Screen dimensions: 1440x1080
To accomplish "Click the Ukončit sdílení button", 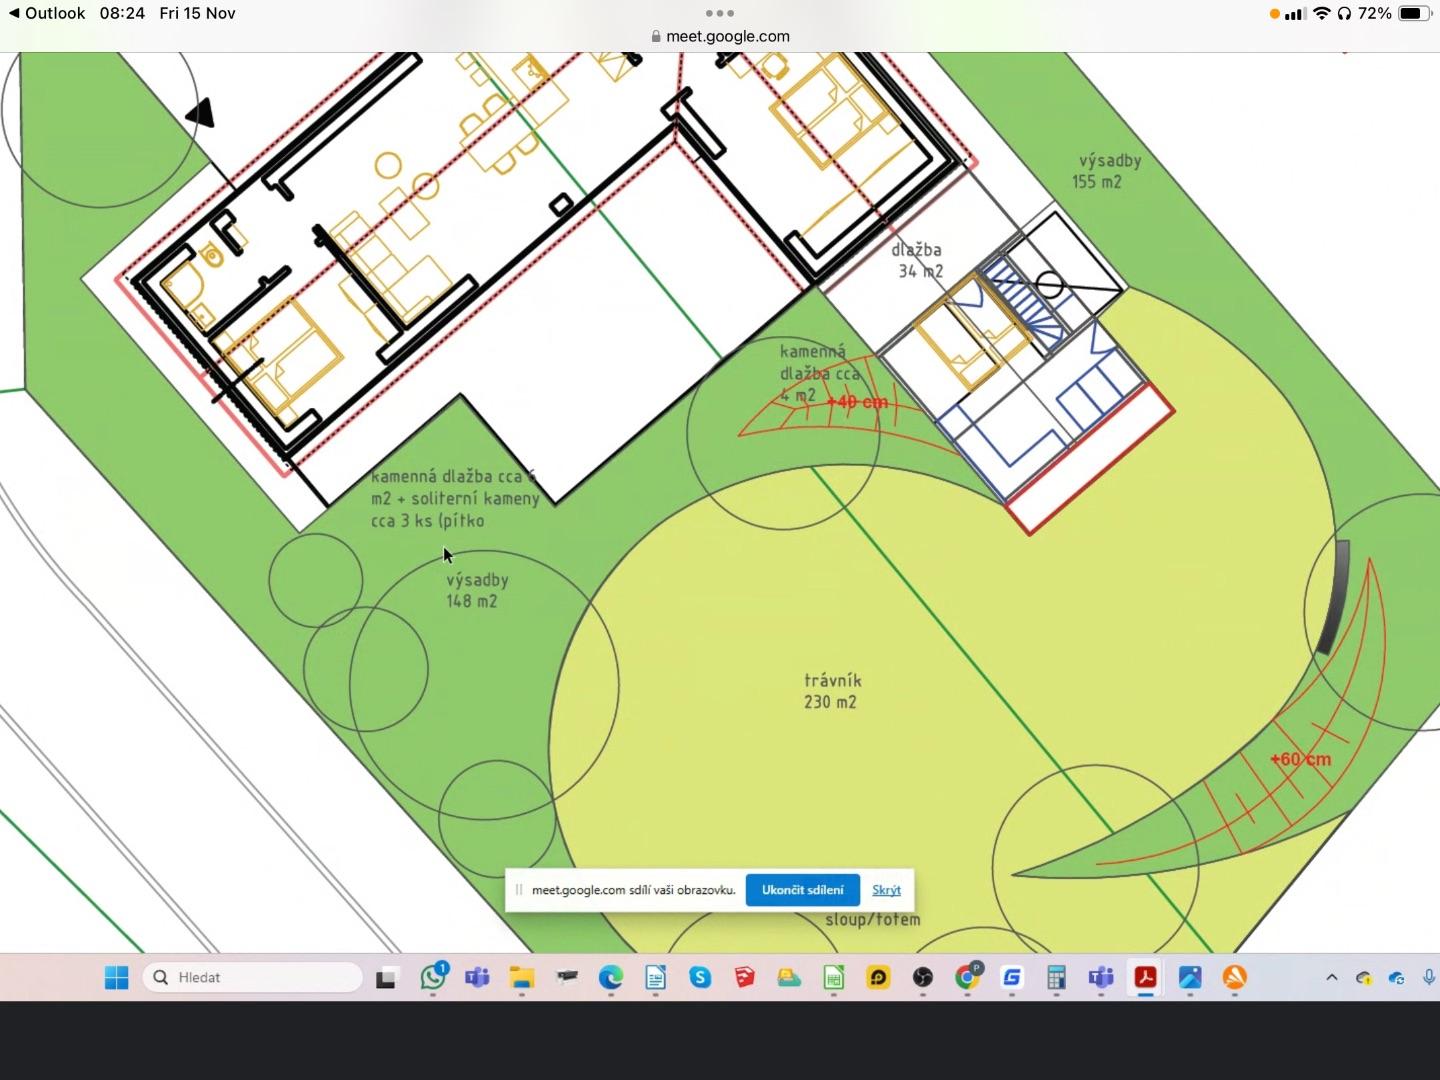I will click(x=802, y=890).
